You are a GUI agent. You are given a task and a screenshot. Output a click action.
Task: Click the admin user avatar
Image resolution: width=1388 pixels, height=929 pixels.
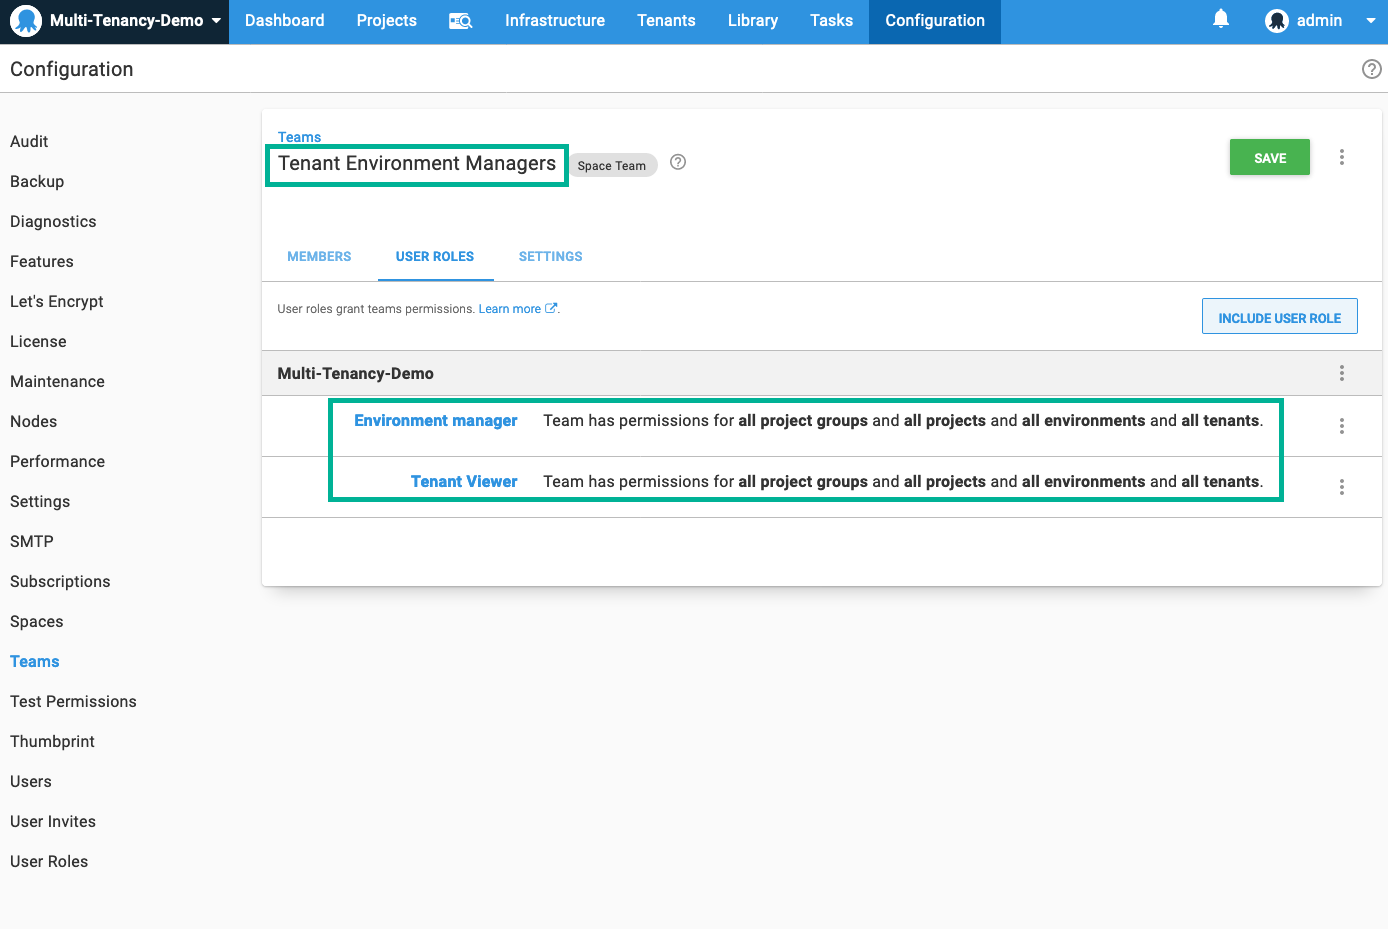(1277, 21)
